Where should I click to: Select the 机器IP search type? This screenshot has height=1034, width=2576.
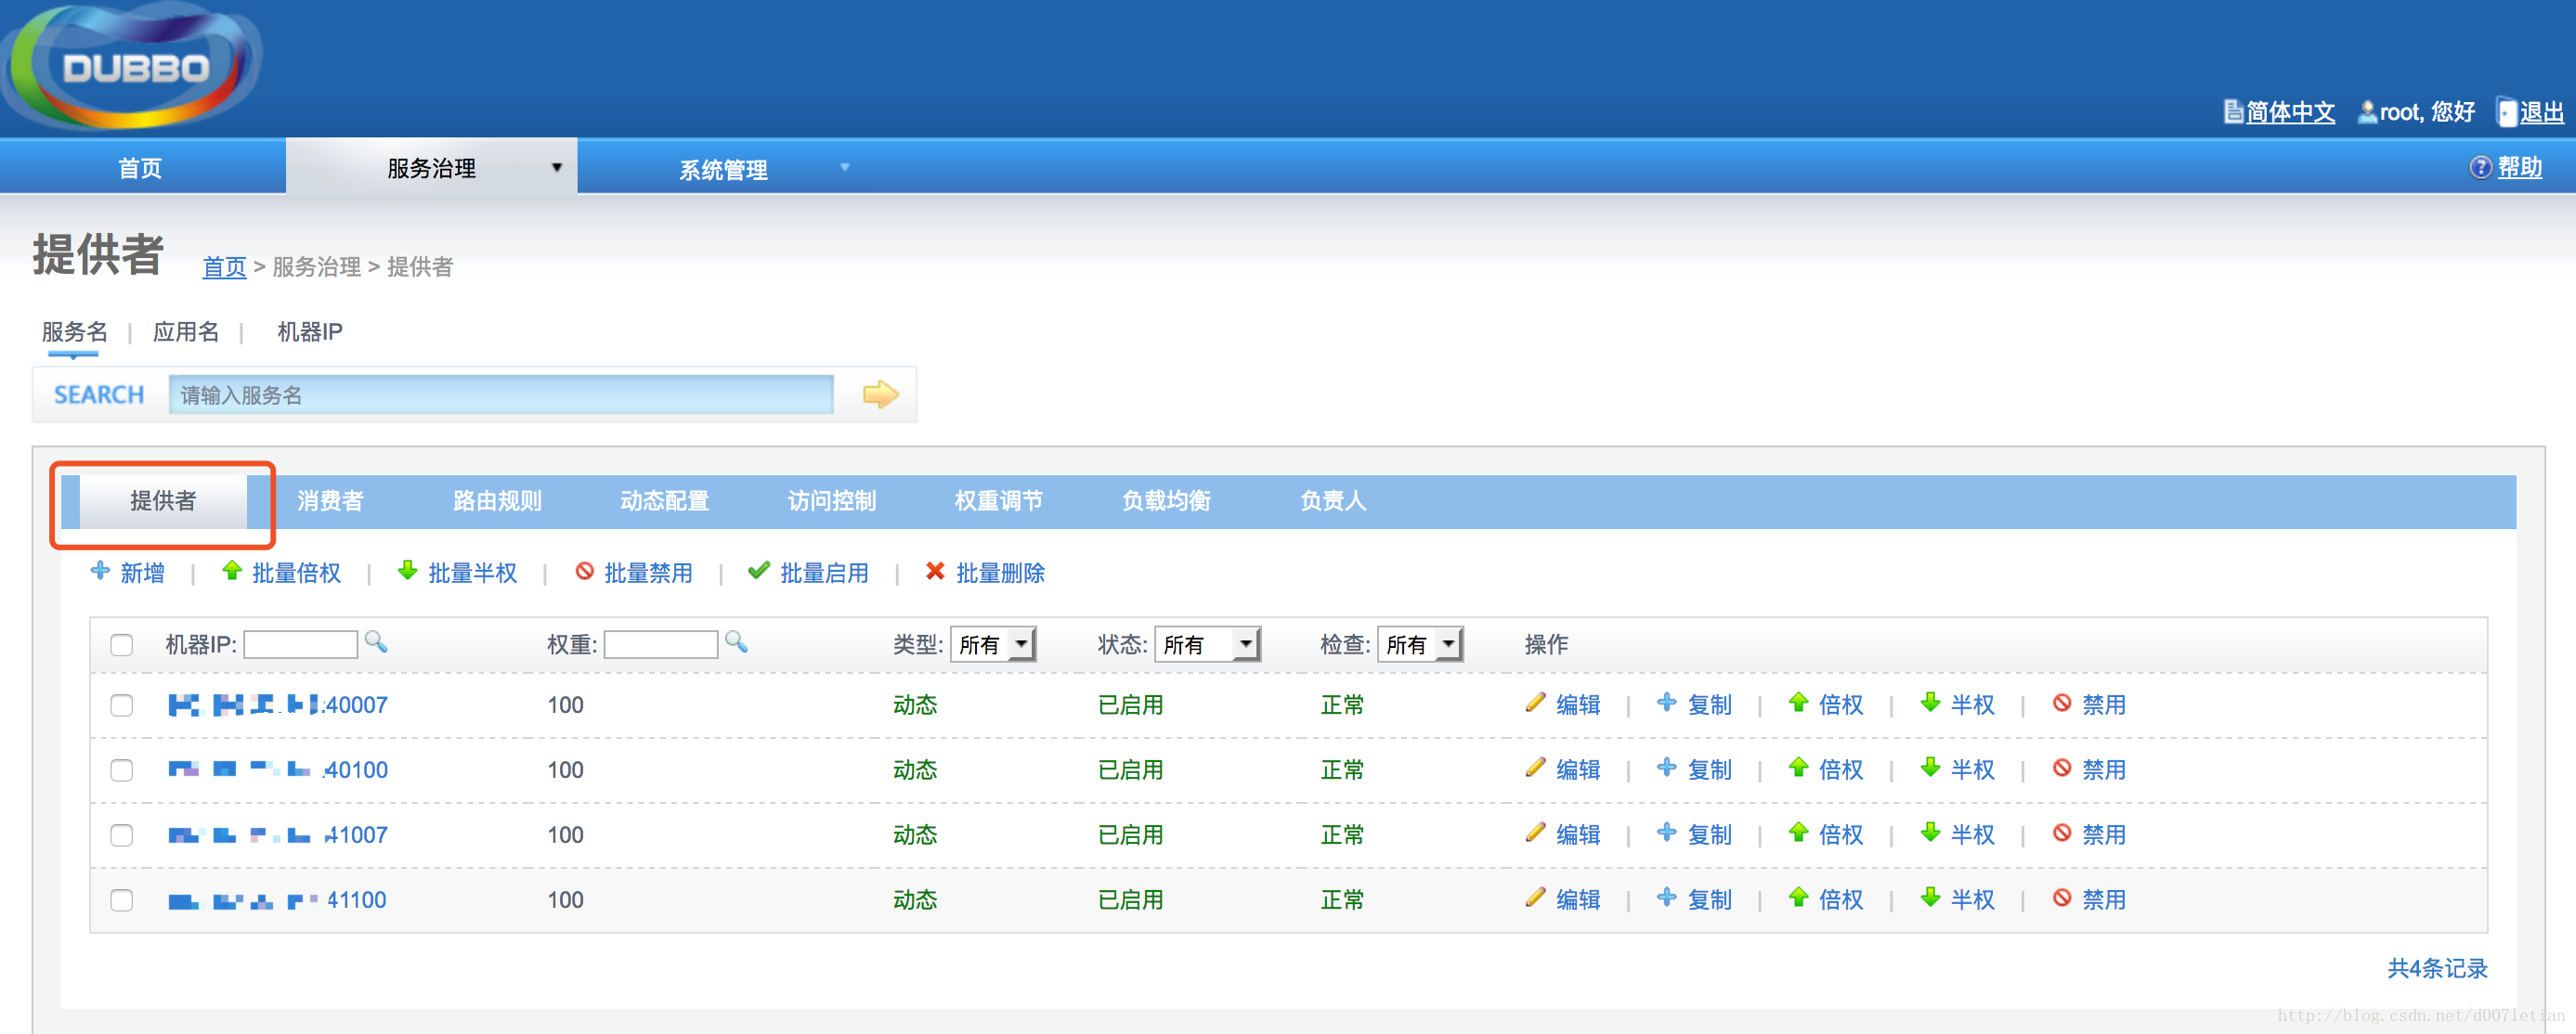(x=310, y=331)
